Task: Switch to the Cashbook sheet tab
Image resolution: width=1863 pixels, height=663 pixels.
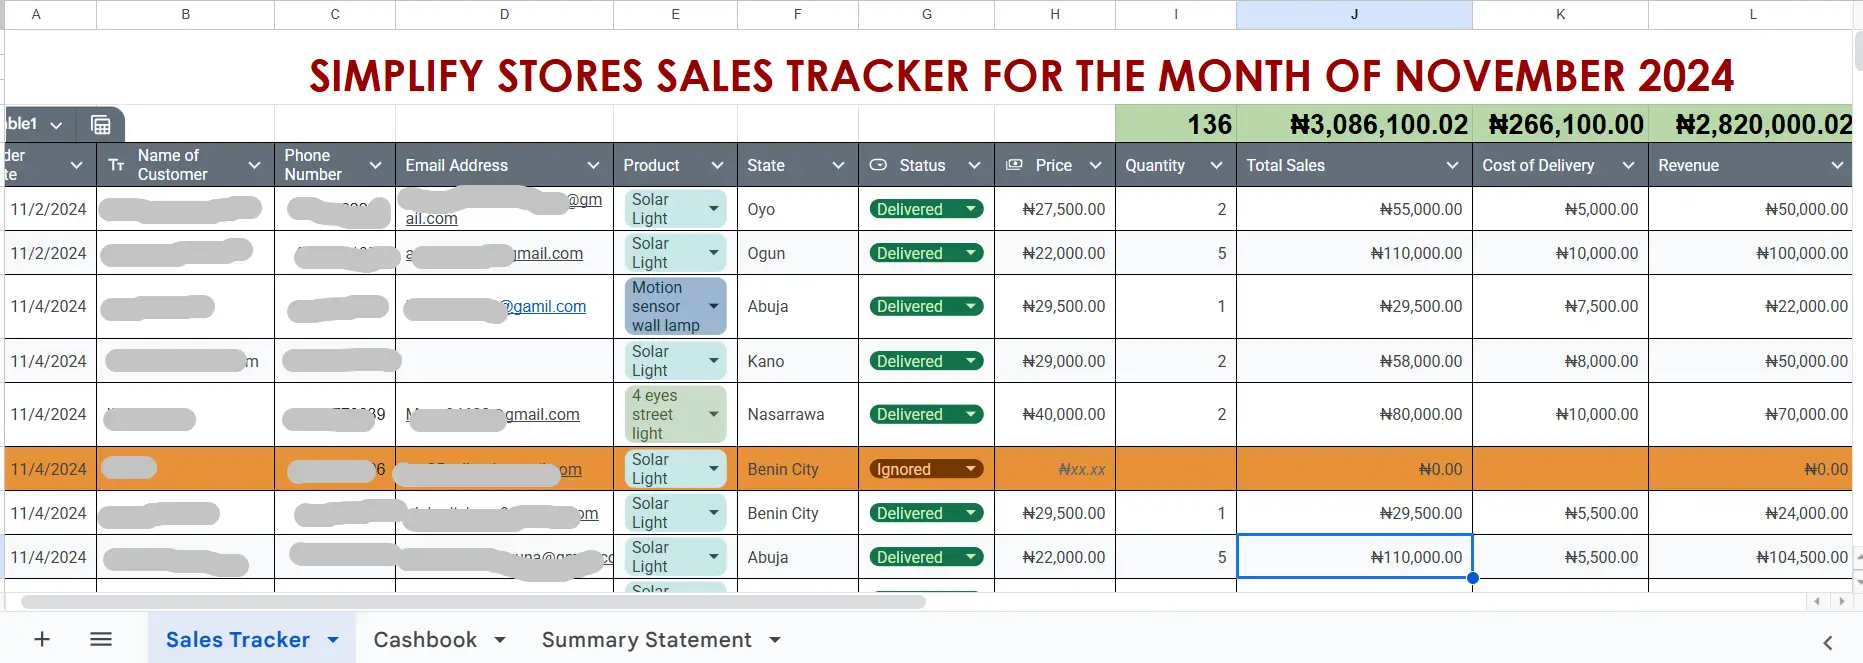Action: point(425,639)
